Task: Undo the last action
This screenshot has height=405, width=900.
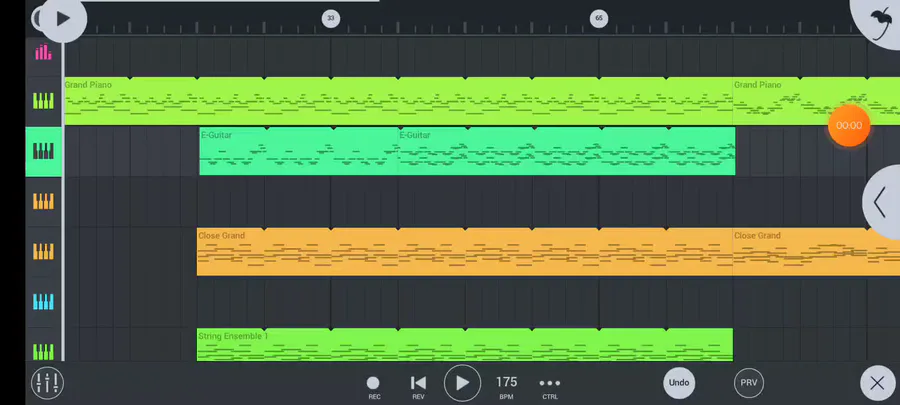Action: [679, 383]
